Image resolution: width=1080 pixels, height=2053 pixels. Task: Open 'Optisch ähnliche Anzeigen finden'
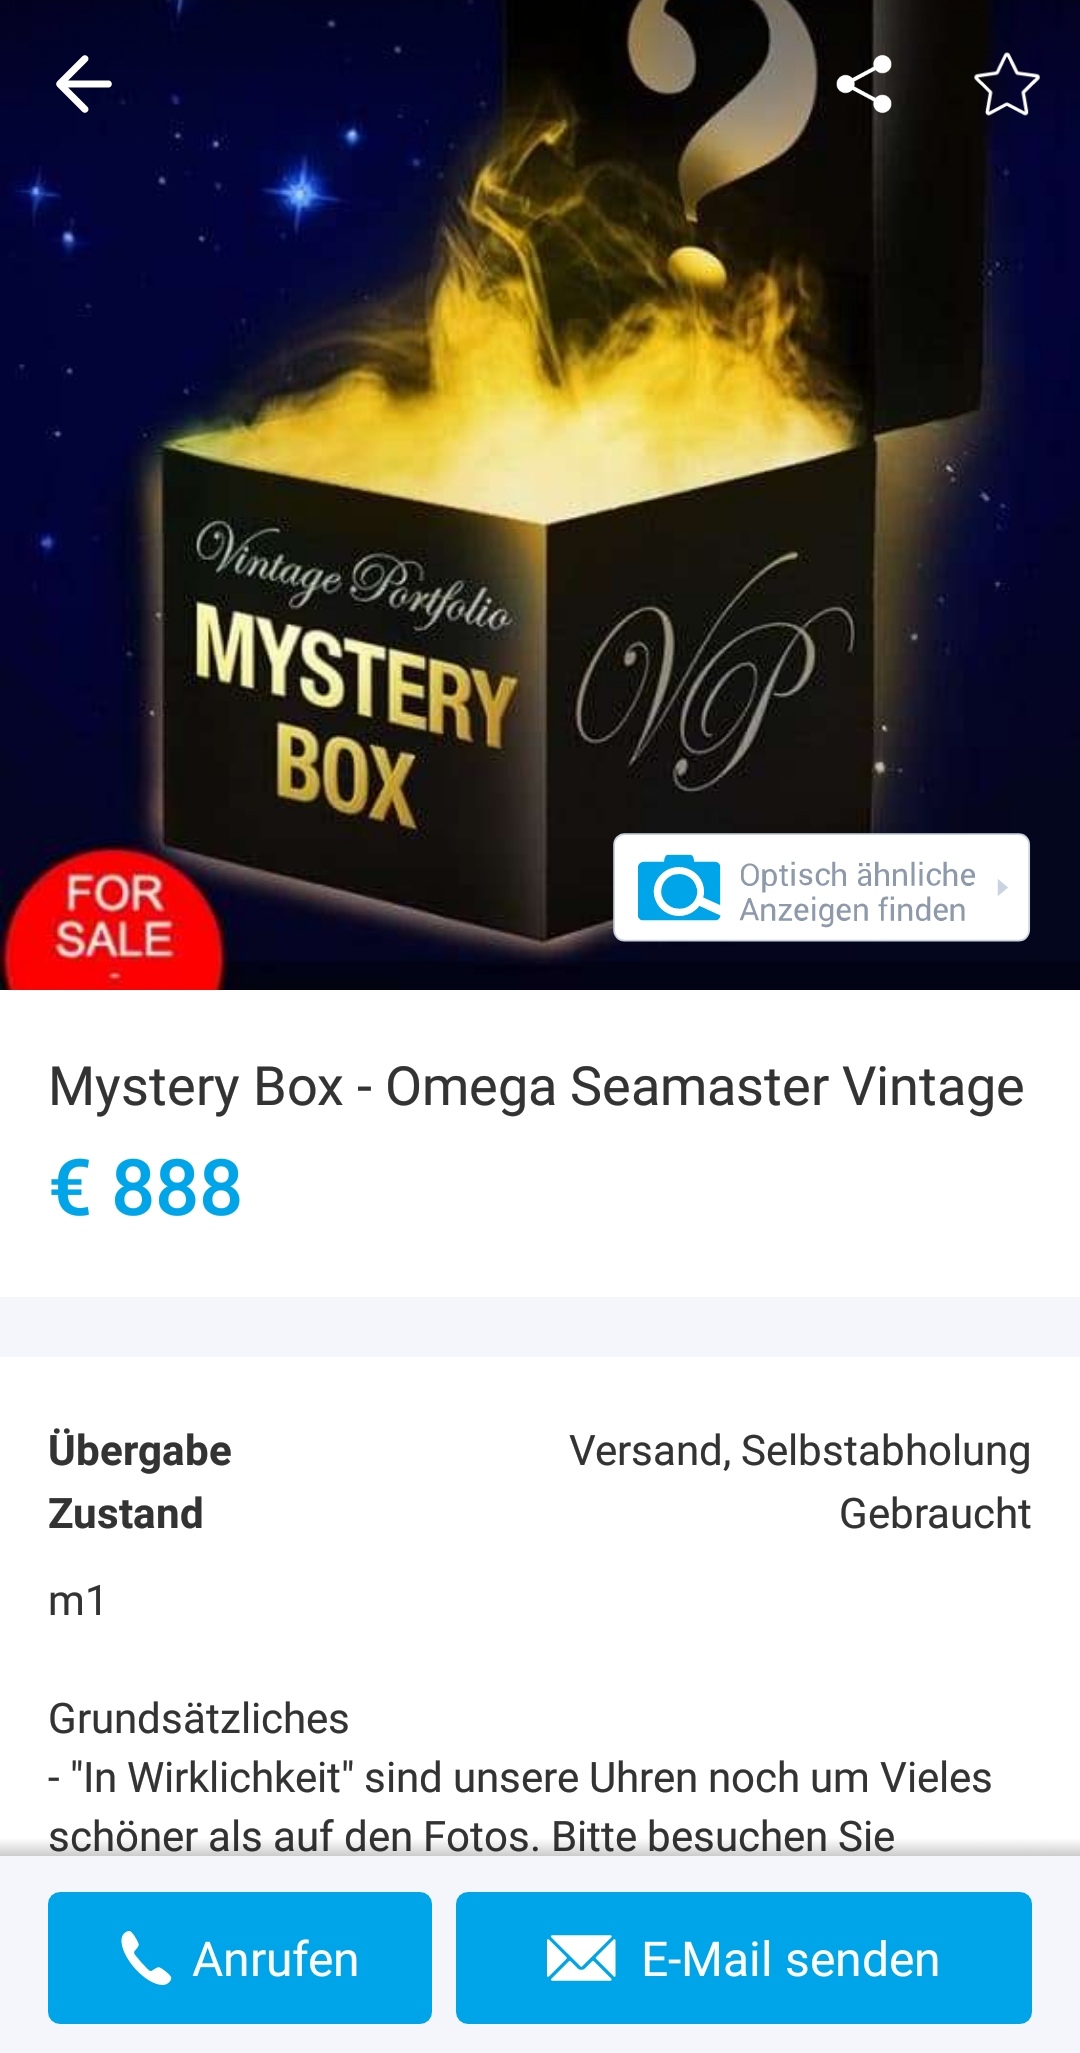[x=821, y=887]
